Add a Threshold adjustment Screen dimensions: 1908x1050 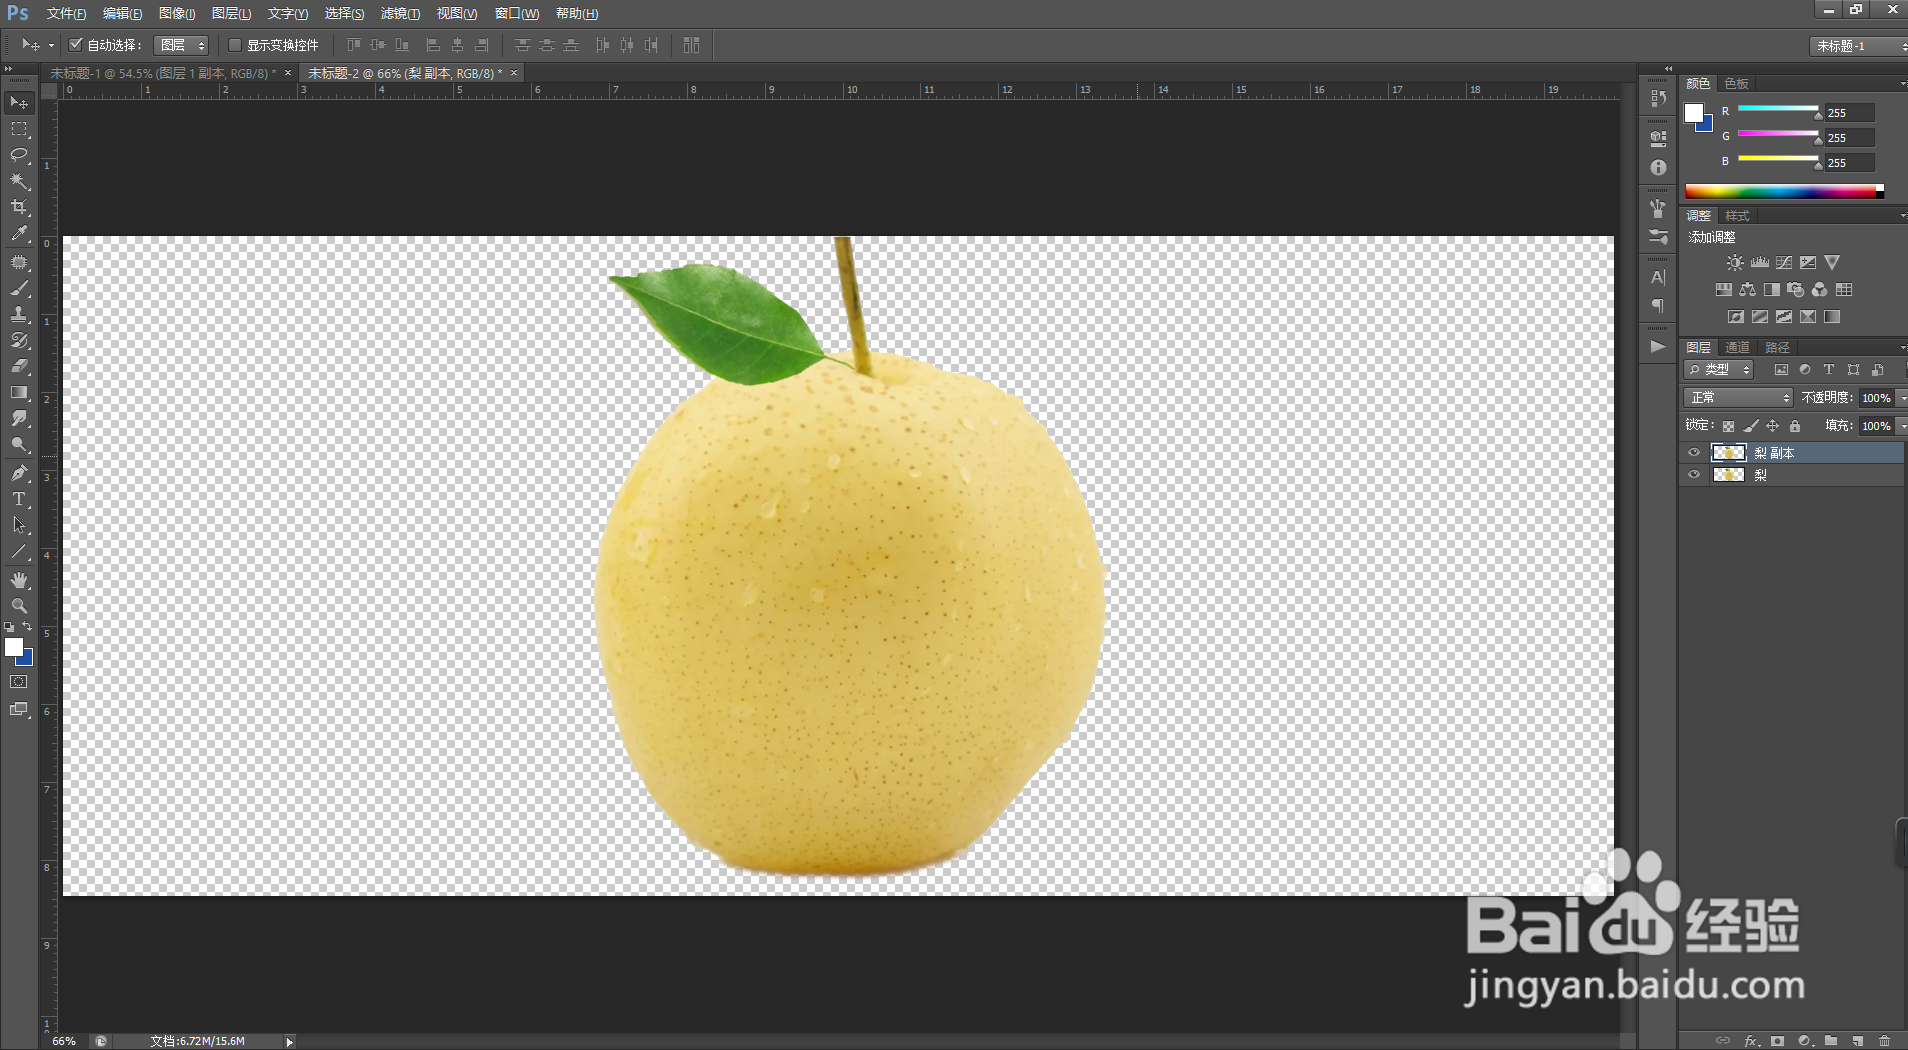(x=1784, y=317)
